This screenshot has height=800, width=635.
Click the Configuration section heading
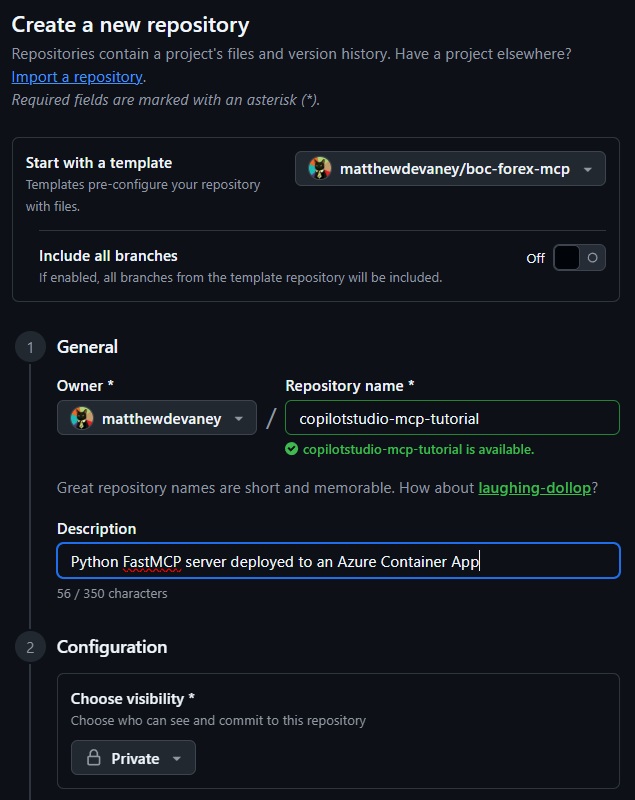(112, 647)
